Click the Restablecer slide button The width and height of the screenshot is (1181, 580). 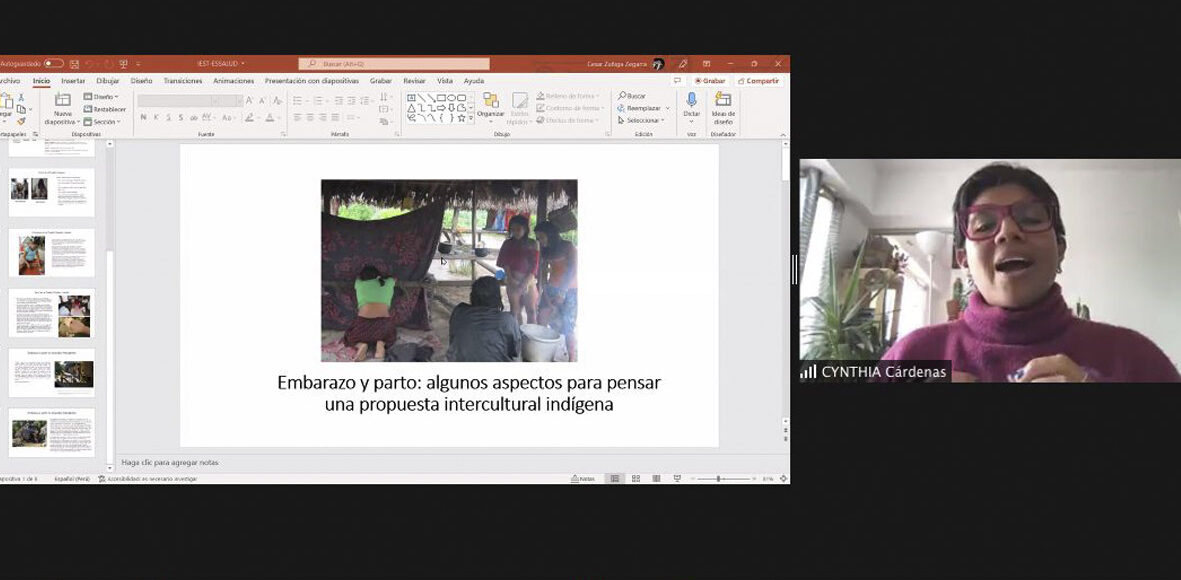[x=105, y=109]
